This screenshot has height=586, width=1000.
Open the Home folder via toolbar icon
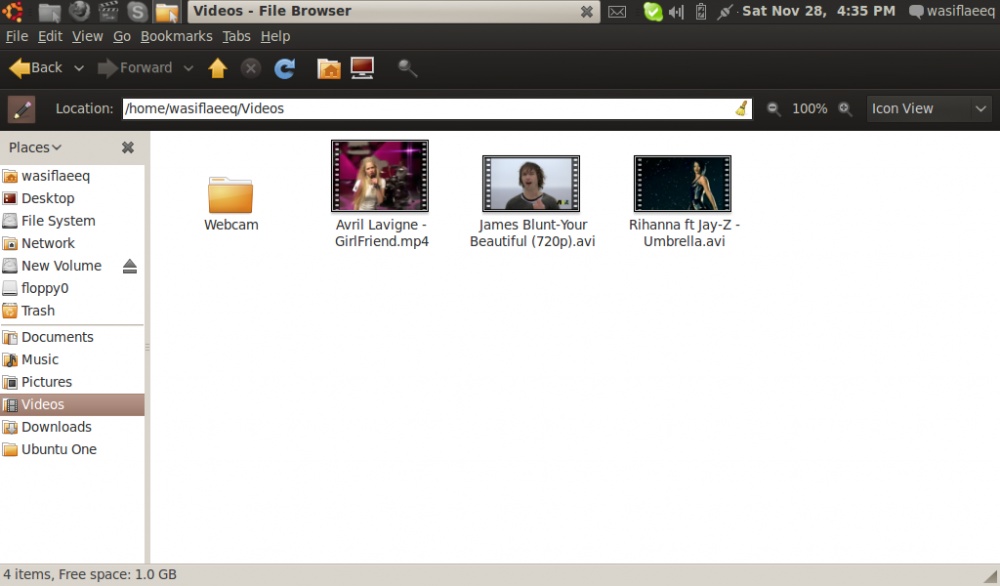[328, 68]
